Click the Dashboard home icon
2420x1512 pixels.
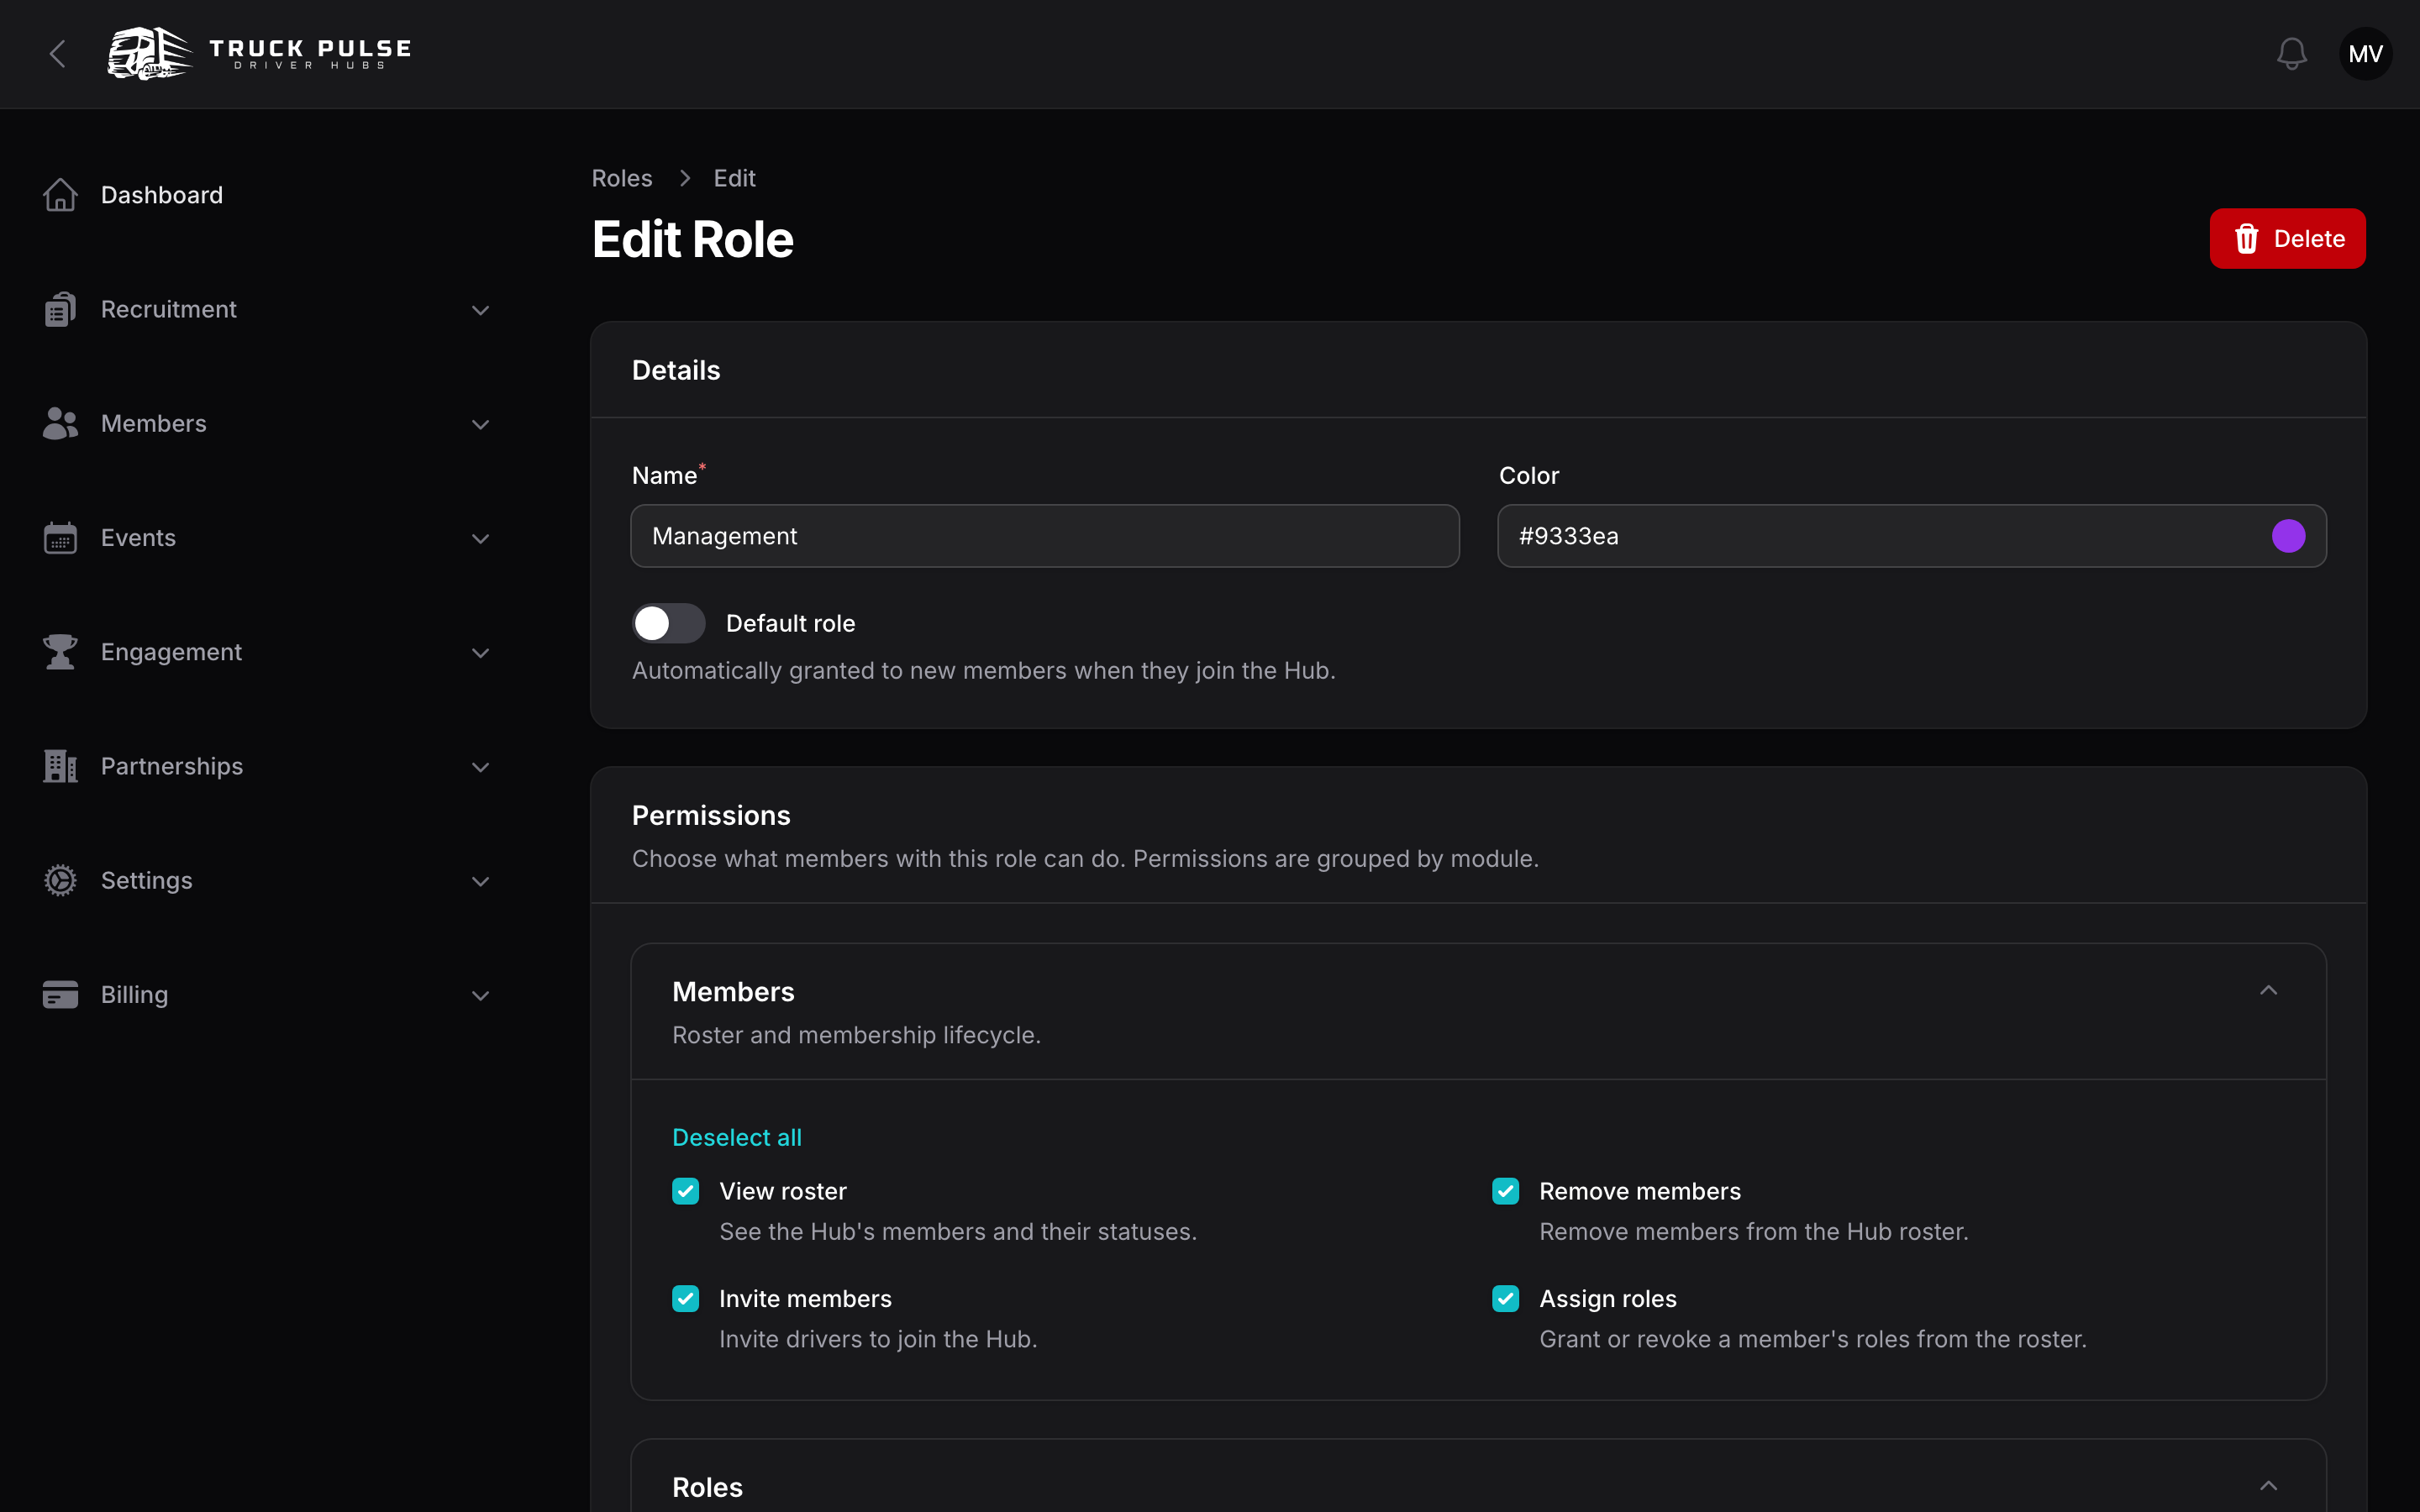click(x=60, y=195)
